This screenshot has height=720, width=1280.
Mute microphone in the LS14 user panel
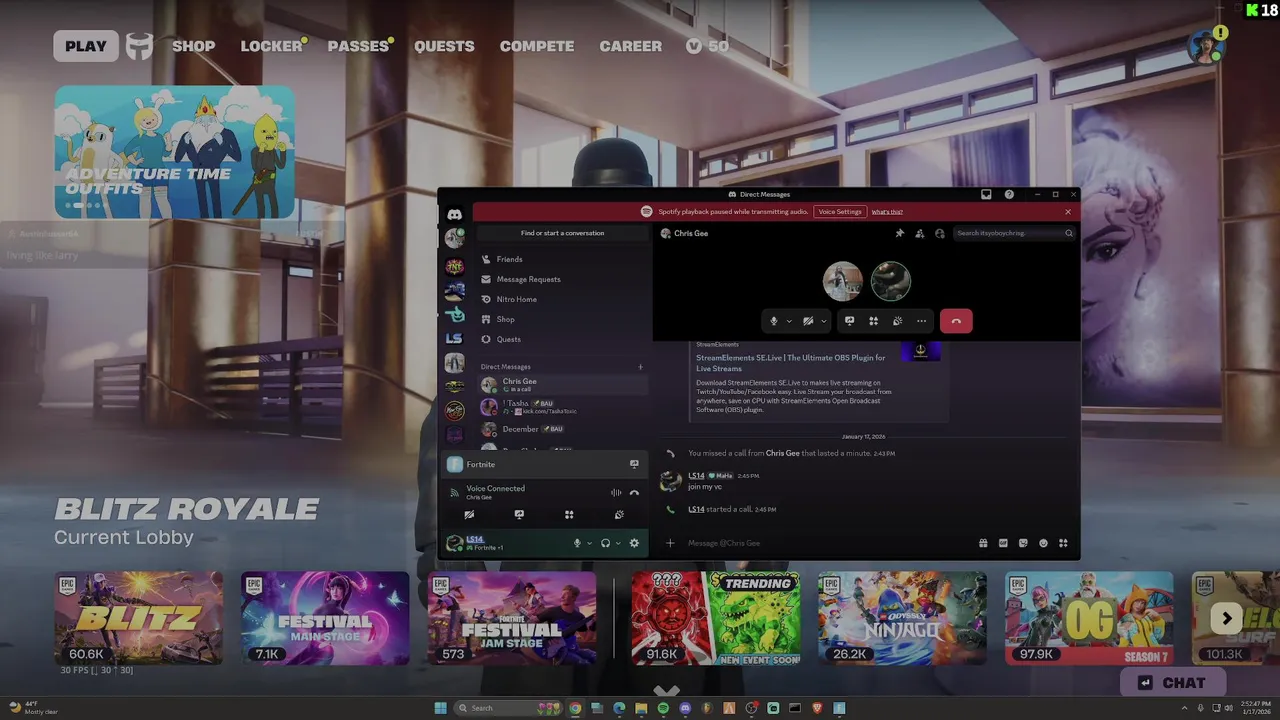(577, 543)
